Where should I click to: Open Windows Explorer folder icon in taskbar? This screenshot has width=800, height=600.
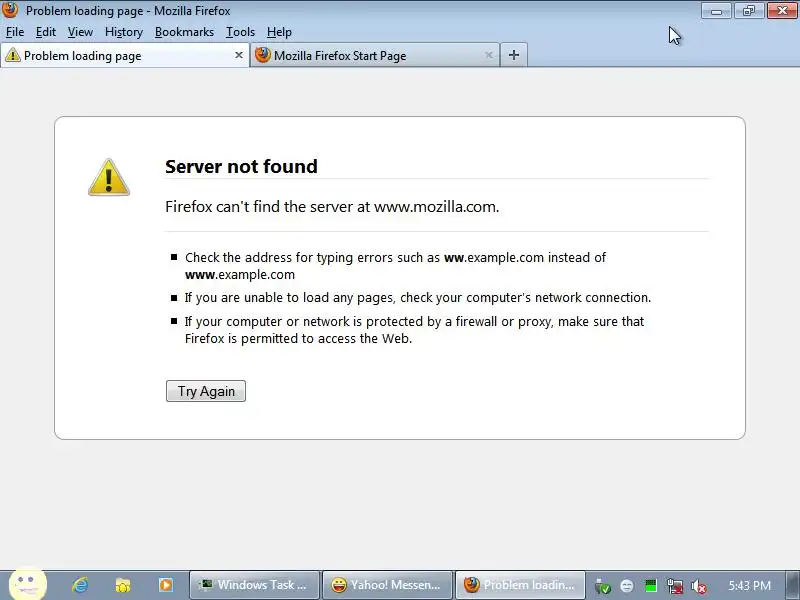123,585
